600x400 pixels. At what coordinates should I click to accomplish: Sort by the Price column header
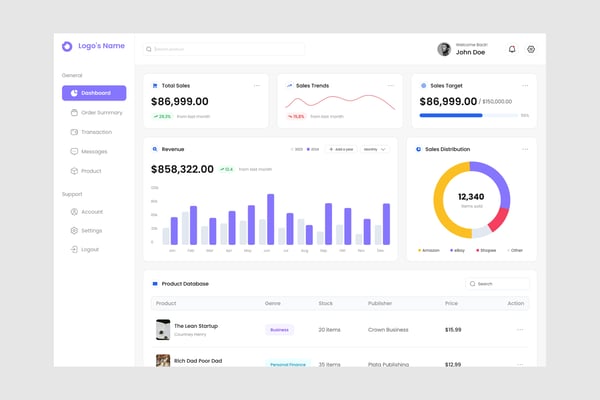[451, 303]
